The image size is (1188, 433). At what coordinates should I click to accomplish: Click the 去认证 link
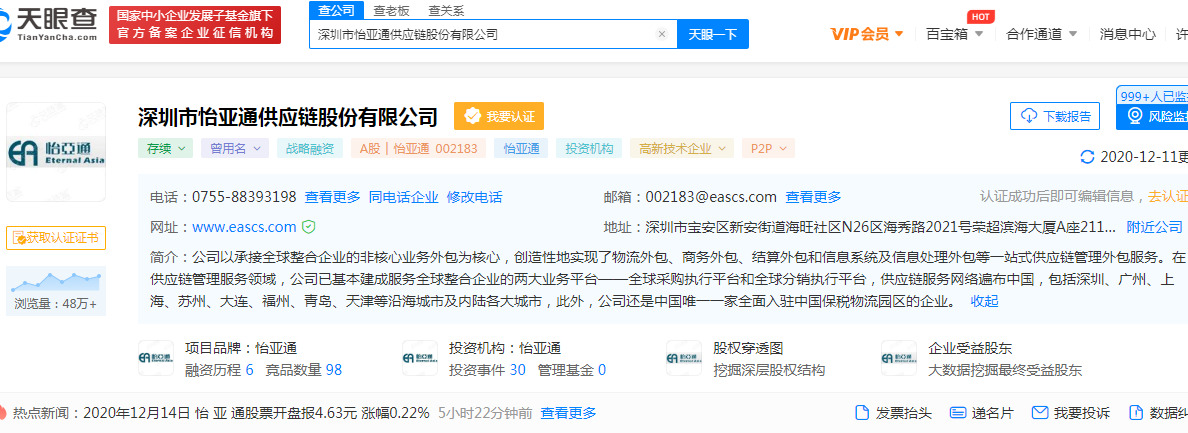1168,197
